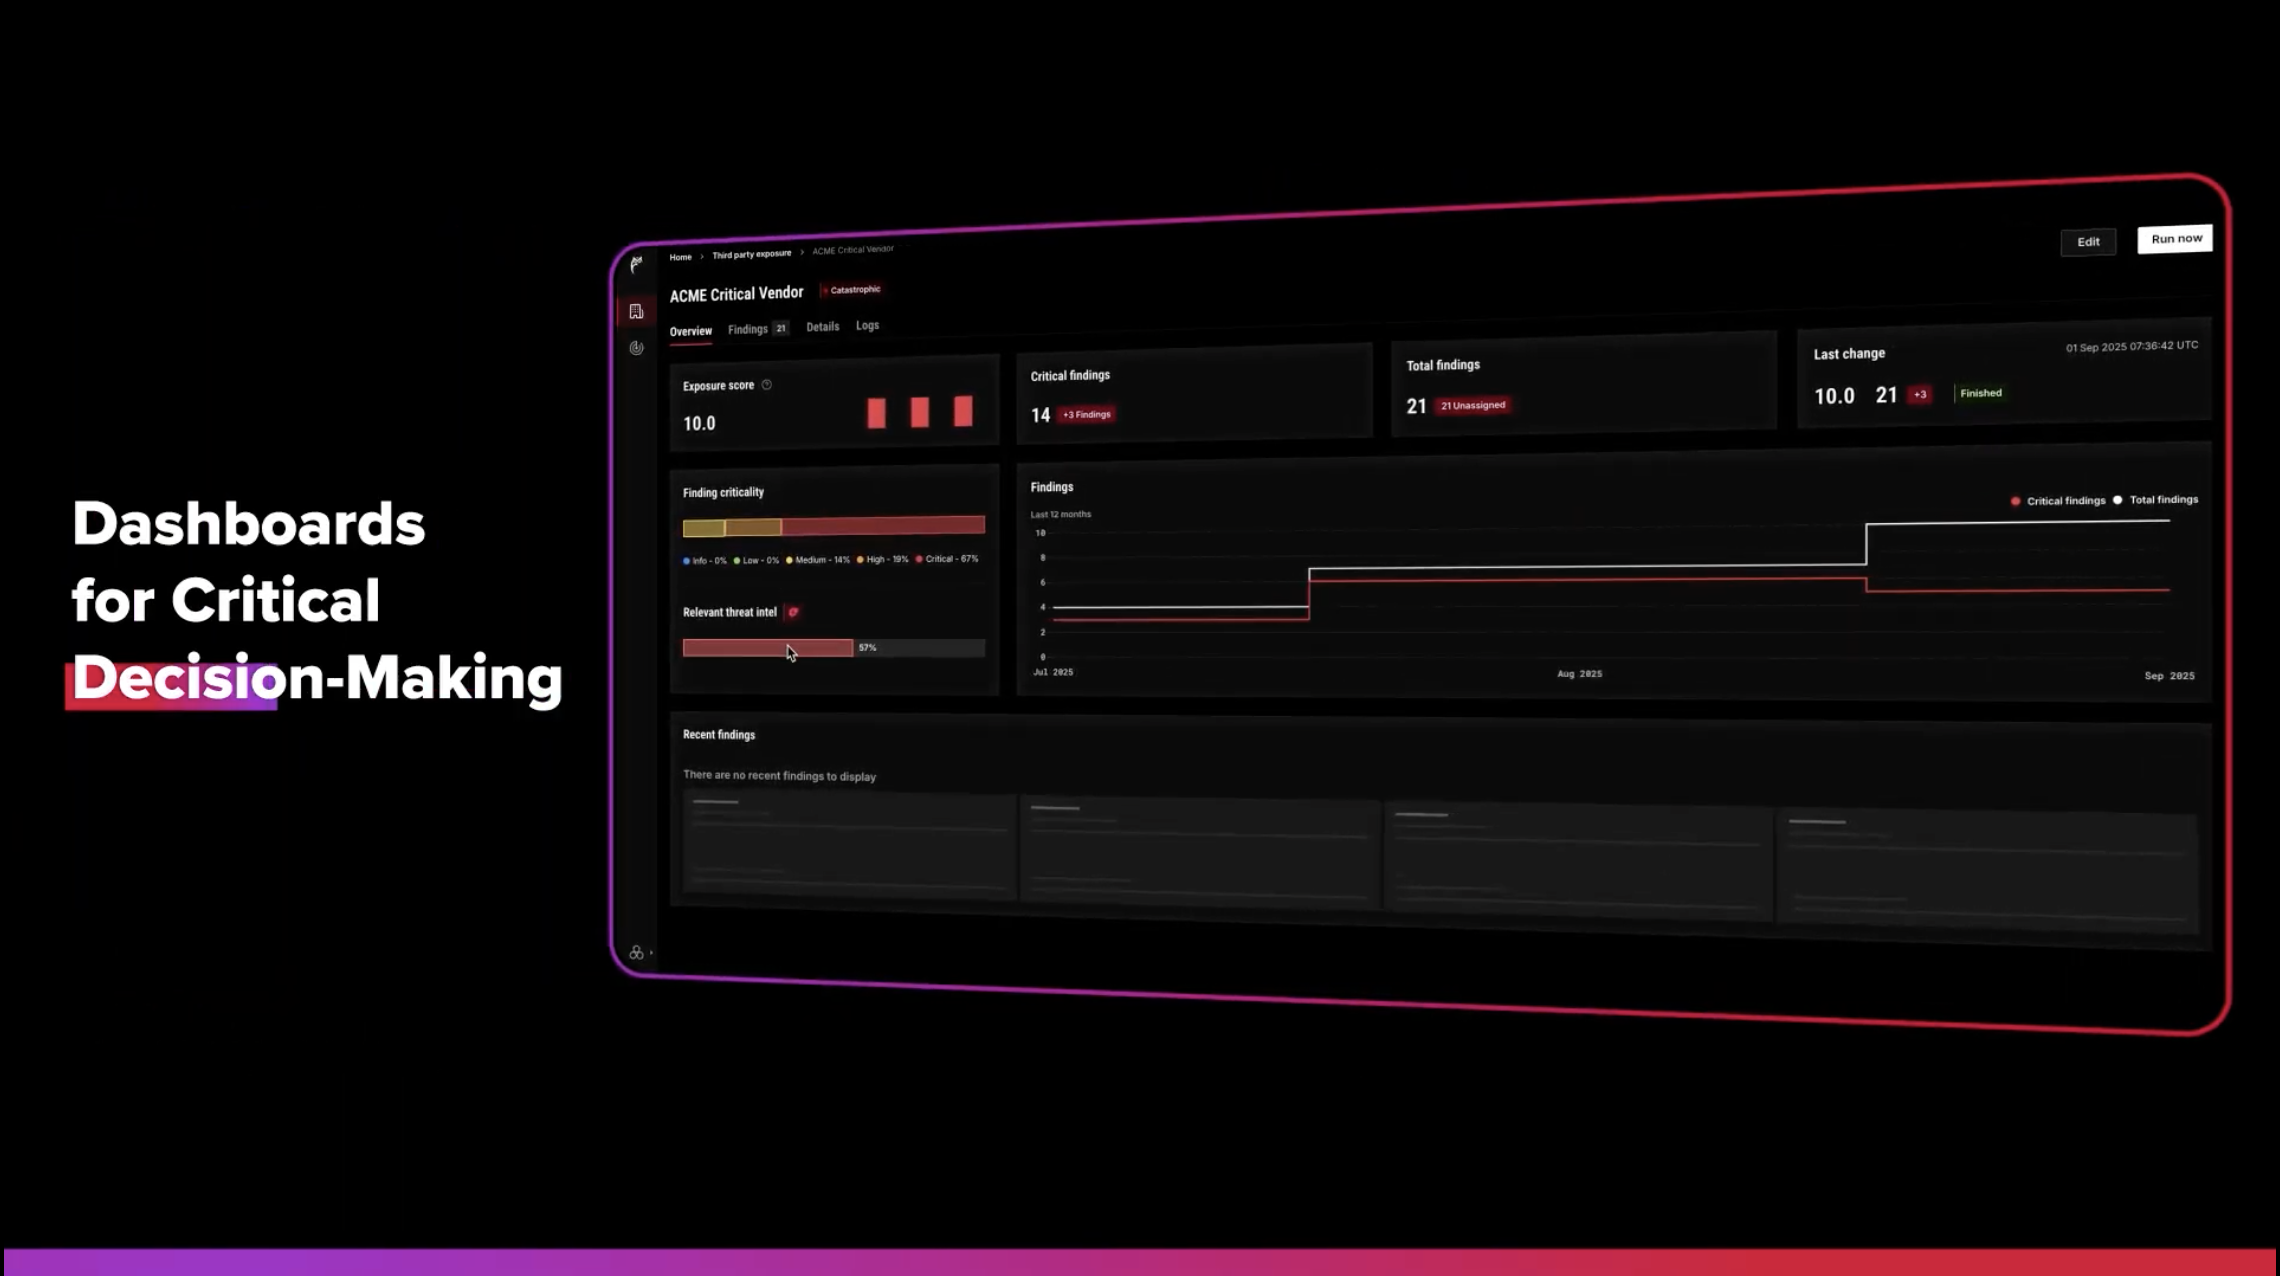2280x1276 pixels.
Task: Click the no recent findings message
Action: pos(779,776)
